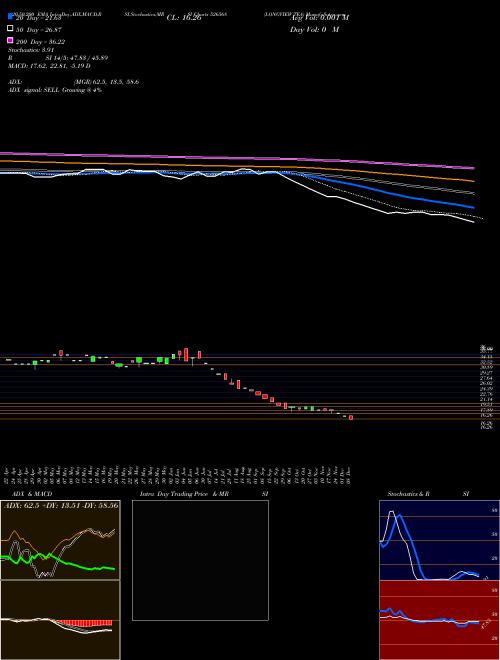The image size is (500, 660).
Task: Select the 'MACD: 17.62, 22.81, -5.19 D' line
Action: pyautogui.click(x=49, y=66)
